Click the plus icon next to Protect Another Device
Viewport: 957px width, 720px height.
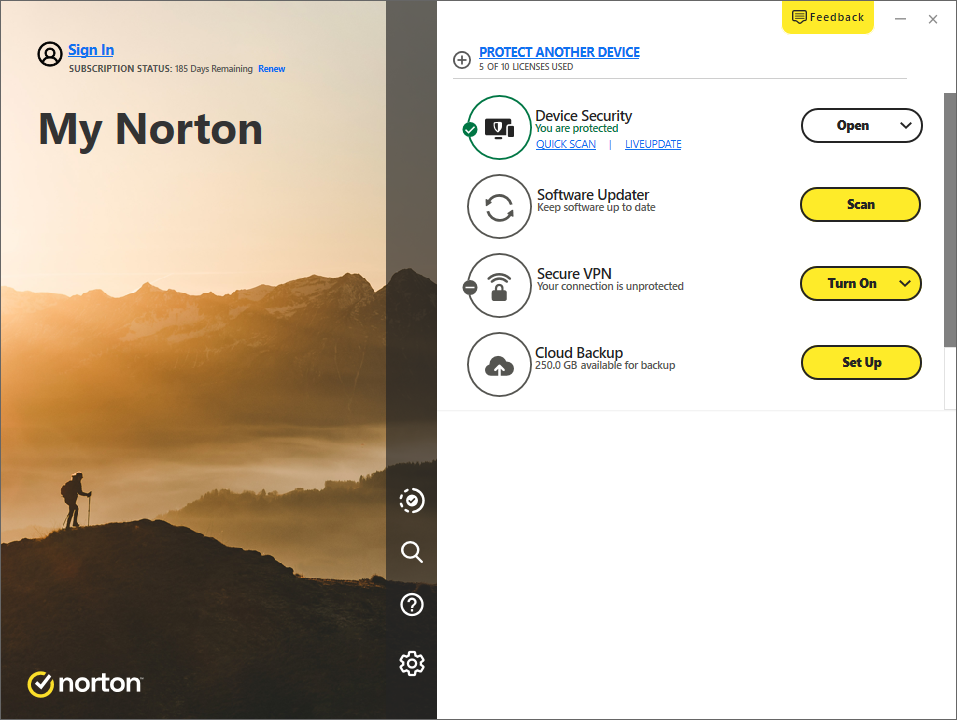pos(462,60)
